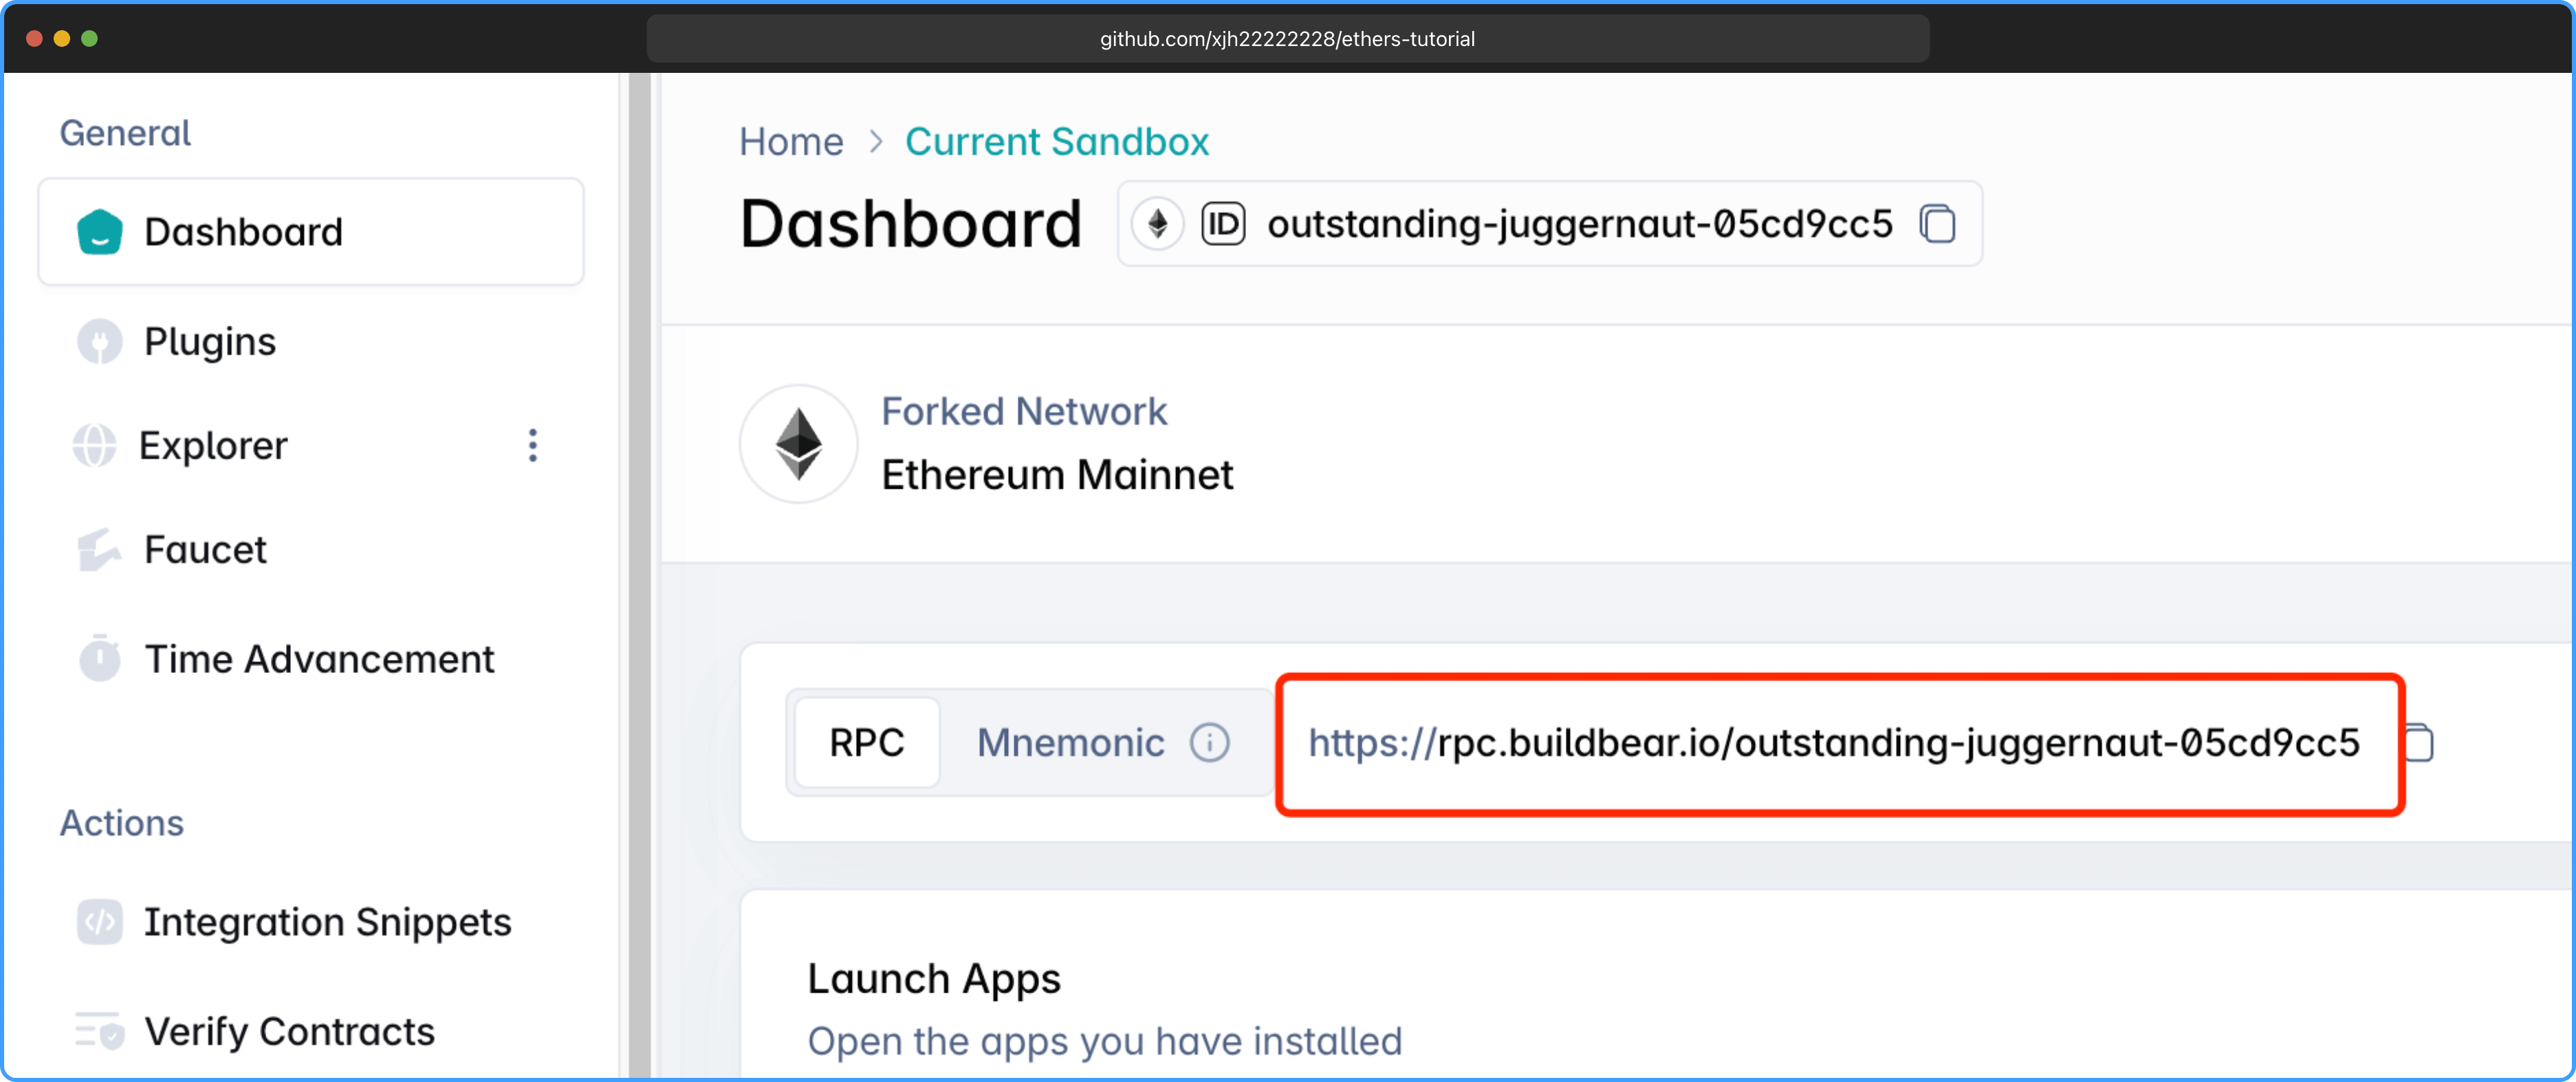Click the sidebar vertical scrollbar
This screenshot has height=1082, width=2576.
[640, 576]
